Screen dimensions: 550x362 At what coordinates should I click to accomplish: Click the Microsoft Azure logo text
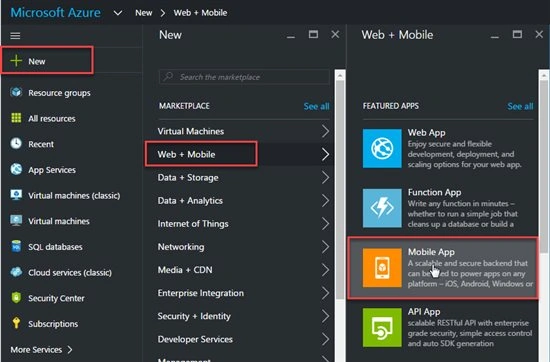[55, 13]
